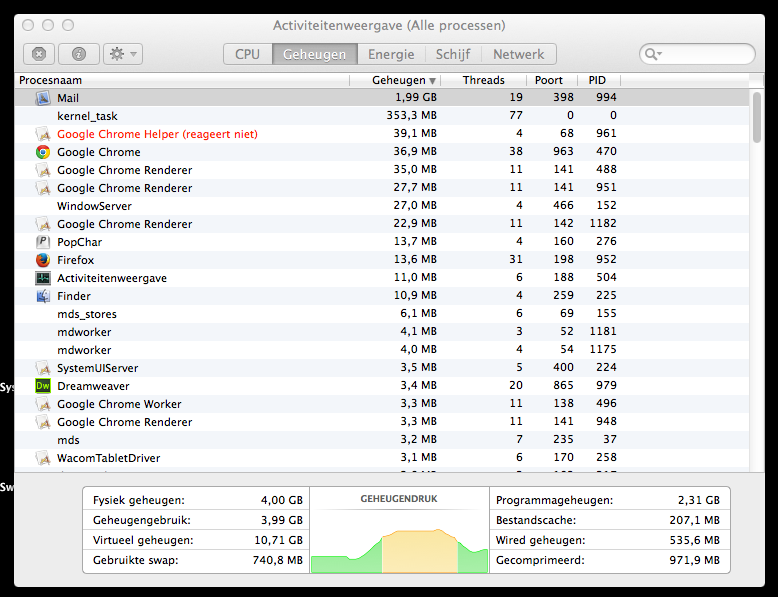Click the Google Chrome Helper icon

tap(43, 134)
